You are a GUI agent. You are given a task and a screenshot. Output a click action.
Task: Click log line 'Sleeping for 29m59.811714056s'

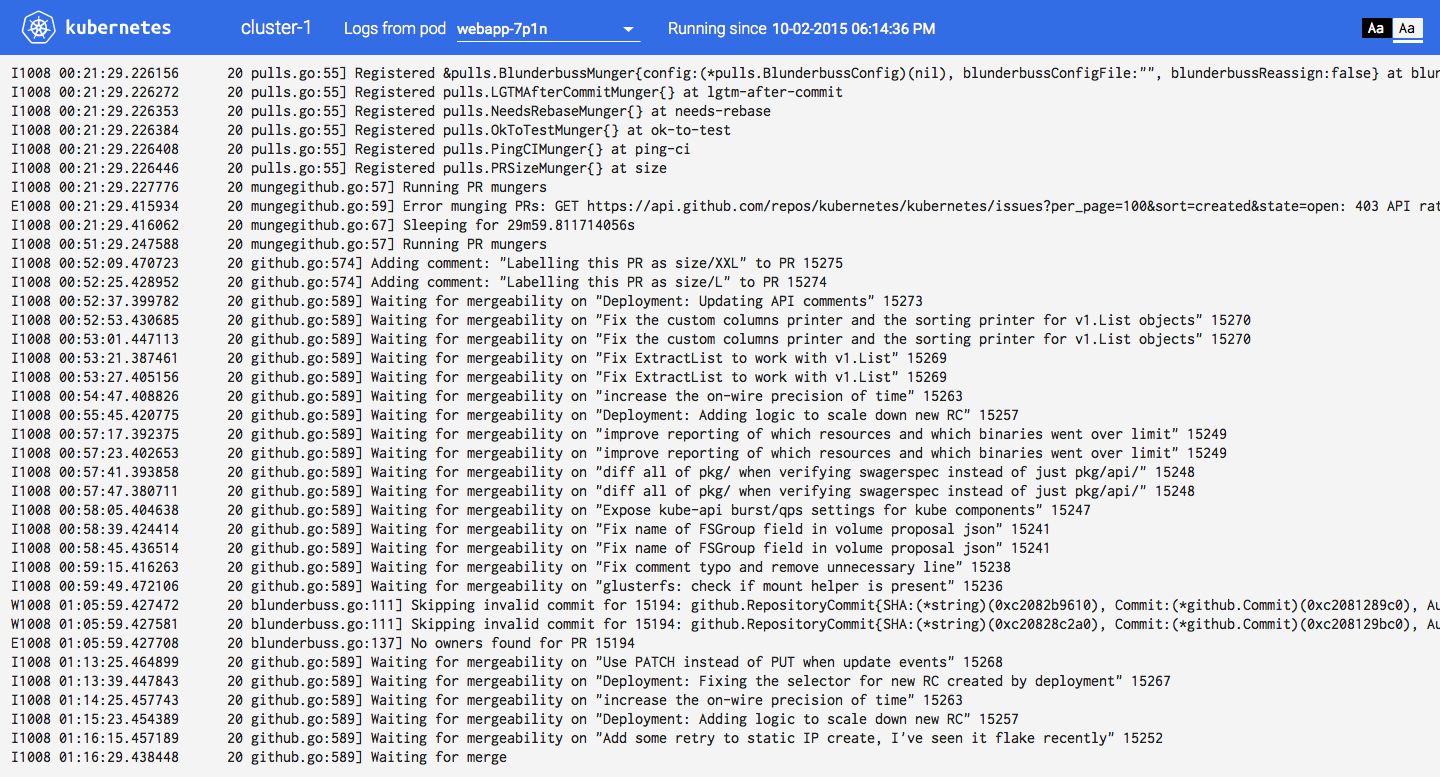[x=323, y=225]
